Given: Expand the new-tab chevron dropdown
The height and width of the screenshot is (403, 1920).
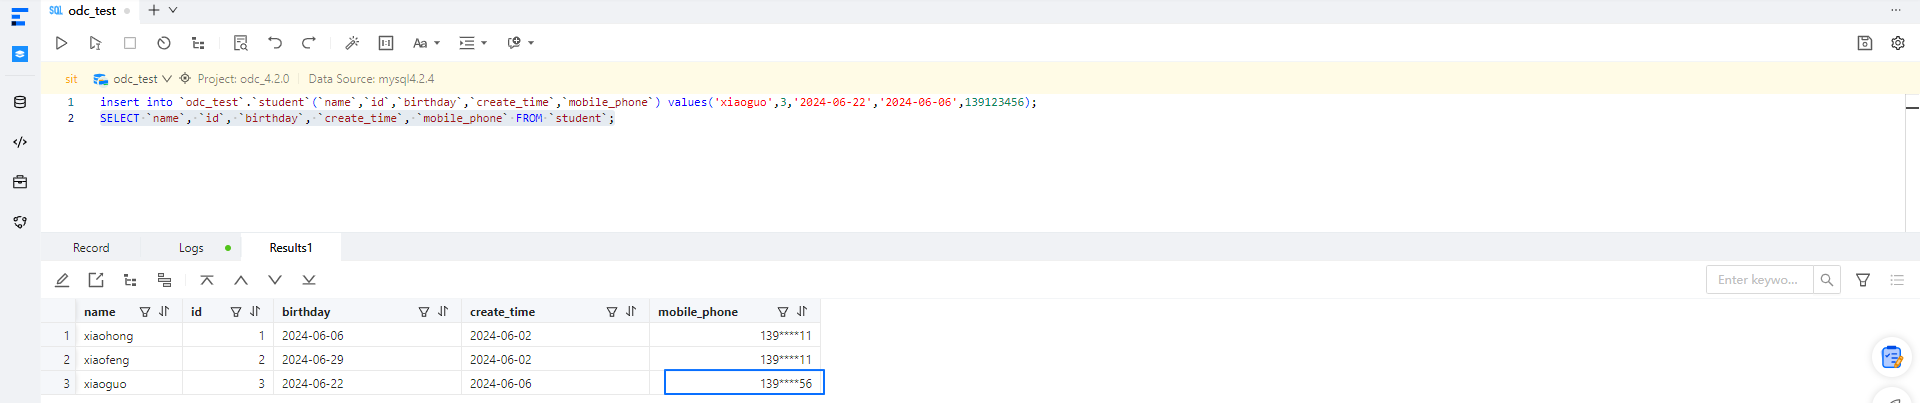Looking at the screenshot, I should coord(173,10).
